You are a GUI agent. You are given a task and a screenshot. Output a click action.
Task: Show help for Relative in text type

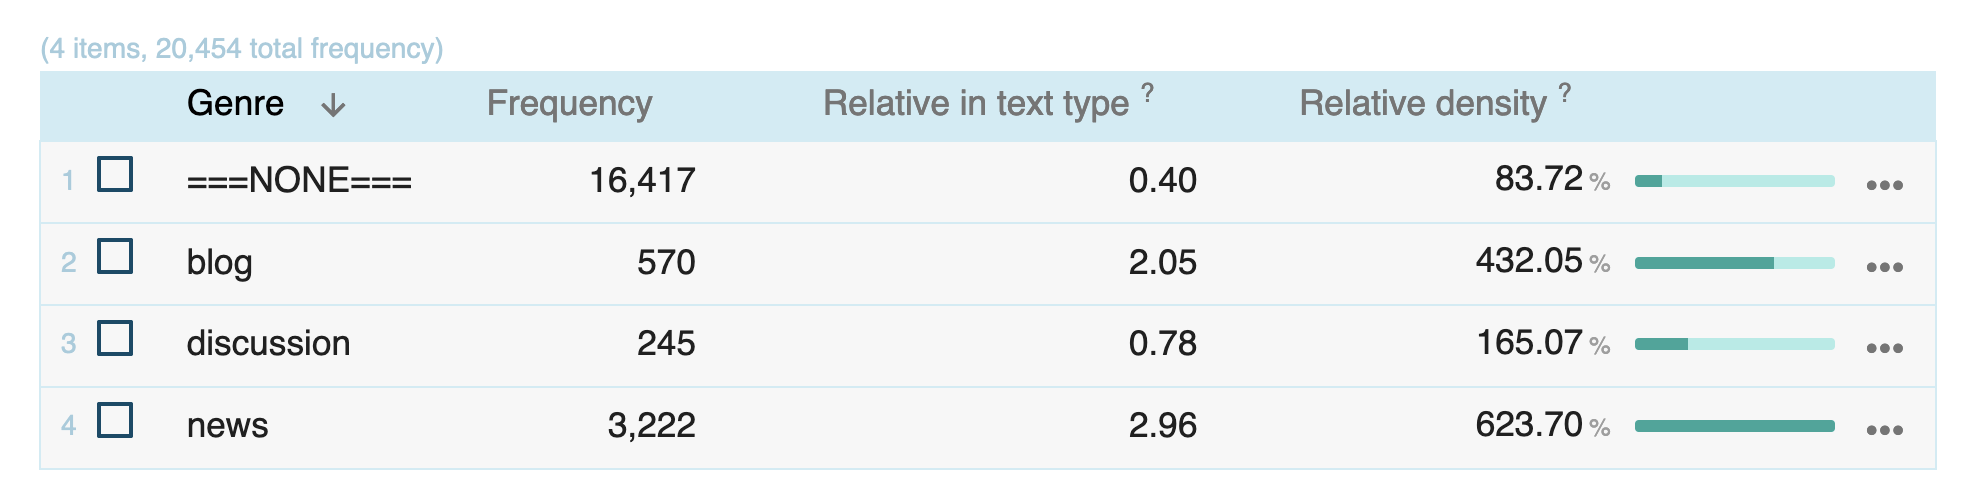(1148, 93)
